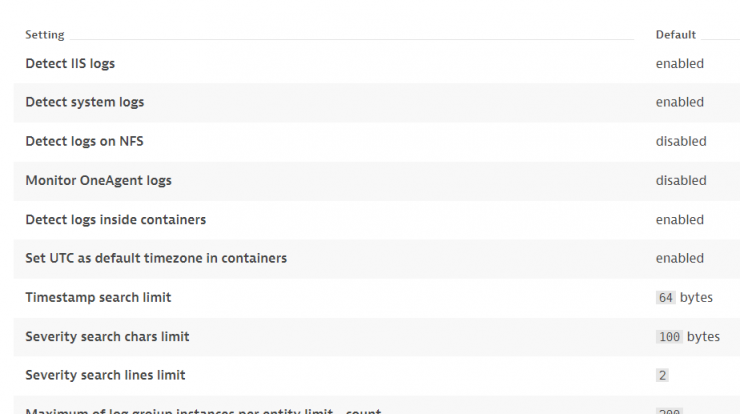Click the enabled value for Detect system logs

(680, 102)
